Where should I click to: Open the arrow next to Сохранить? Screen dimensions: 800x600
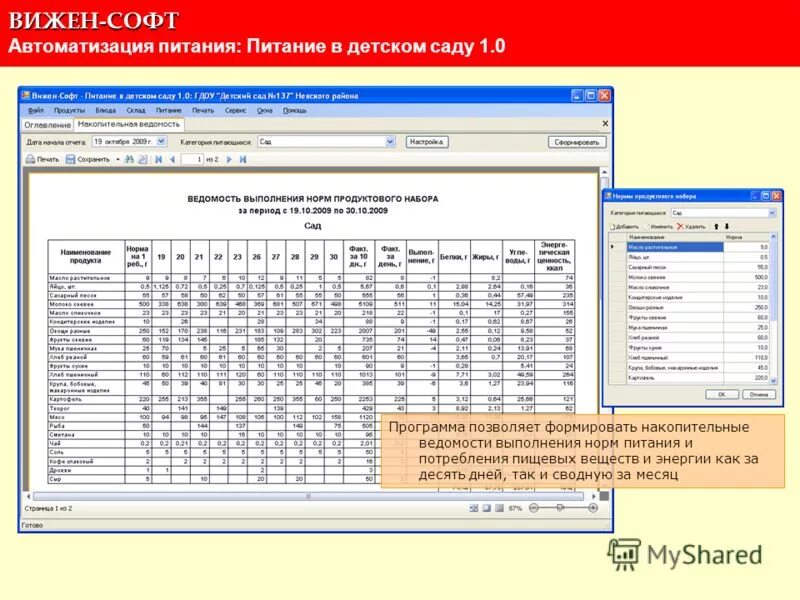118,160
